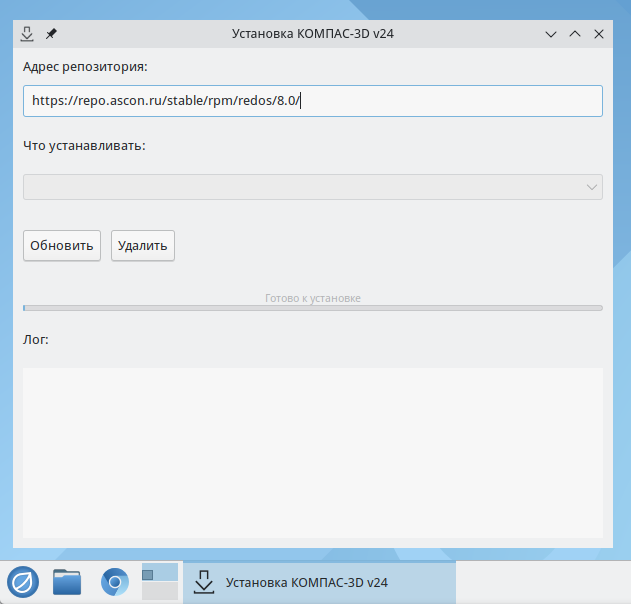Click the 'Лог:' label
The image size is (631, 604).
36,339
